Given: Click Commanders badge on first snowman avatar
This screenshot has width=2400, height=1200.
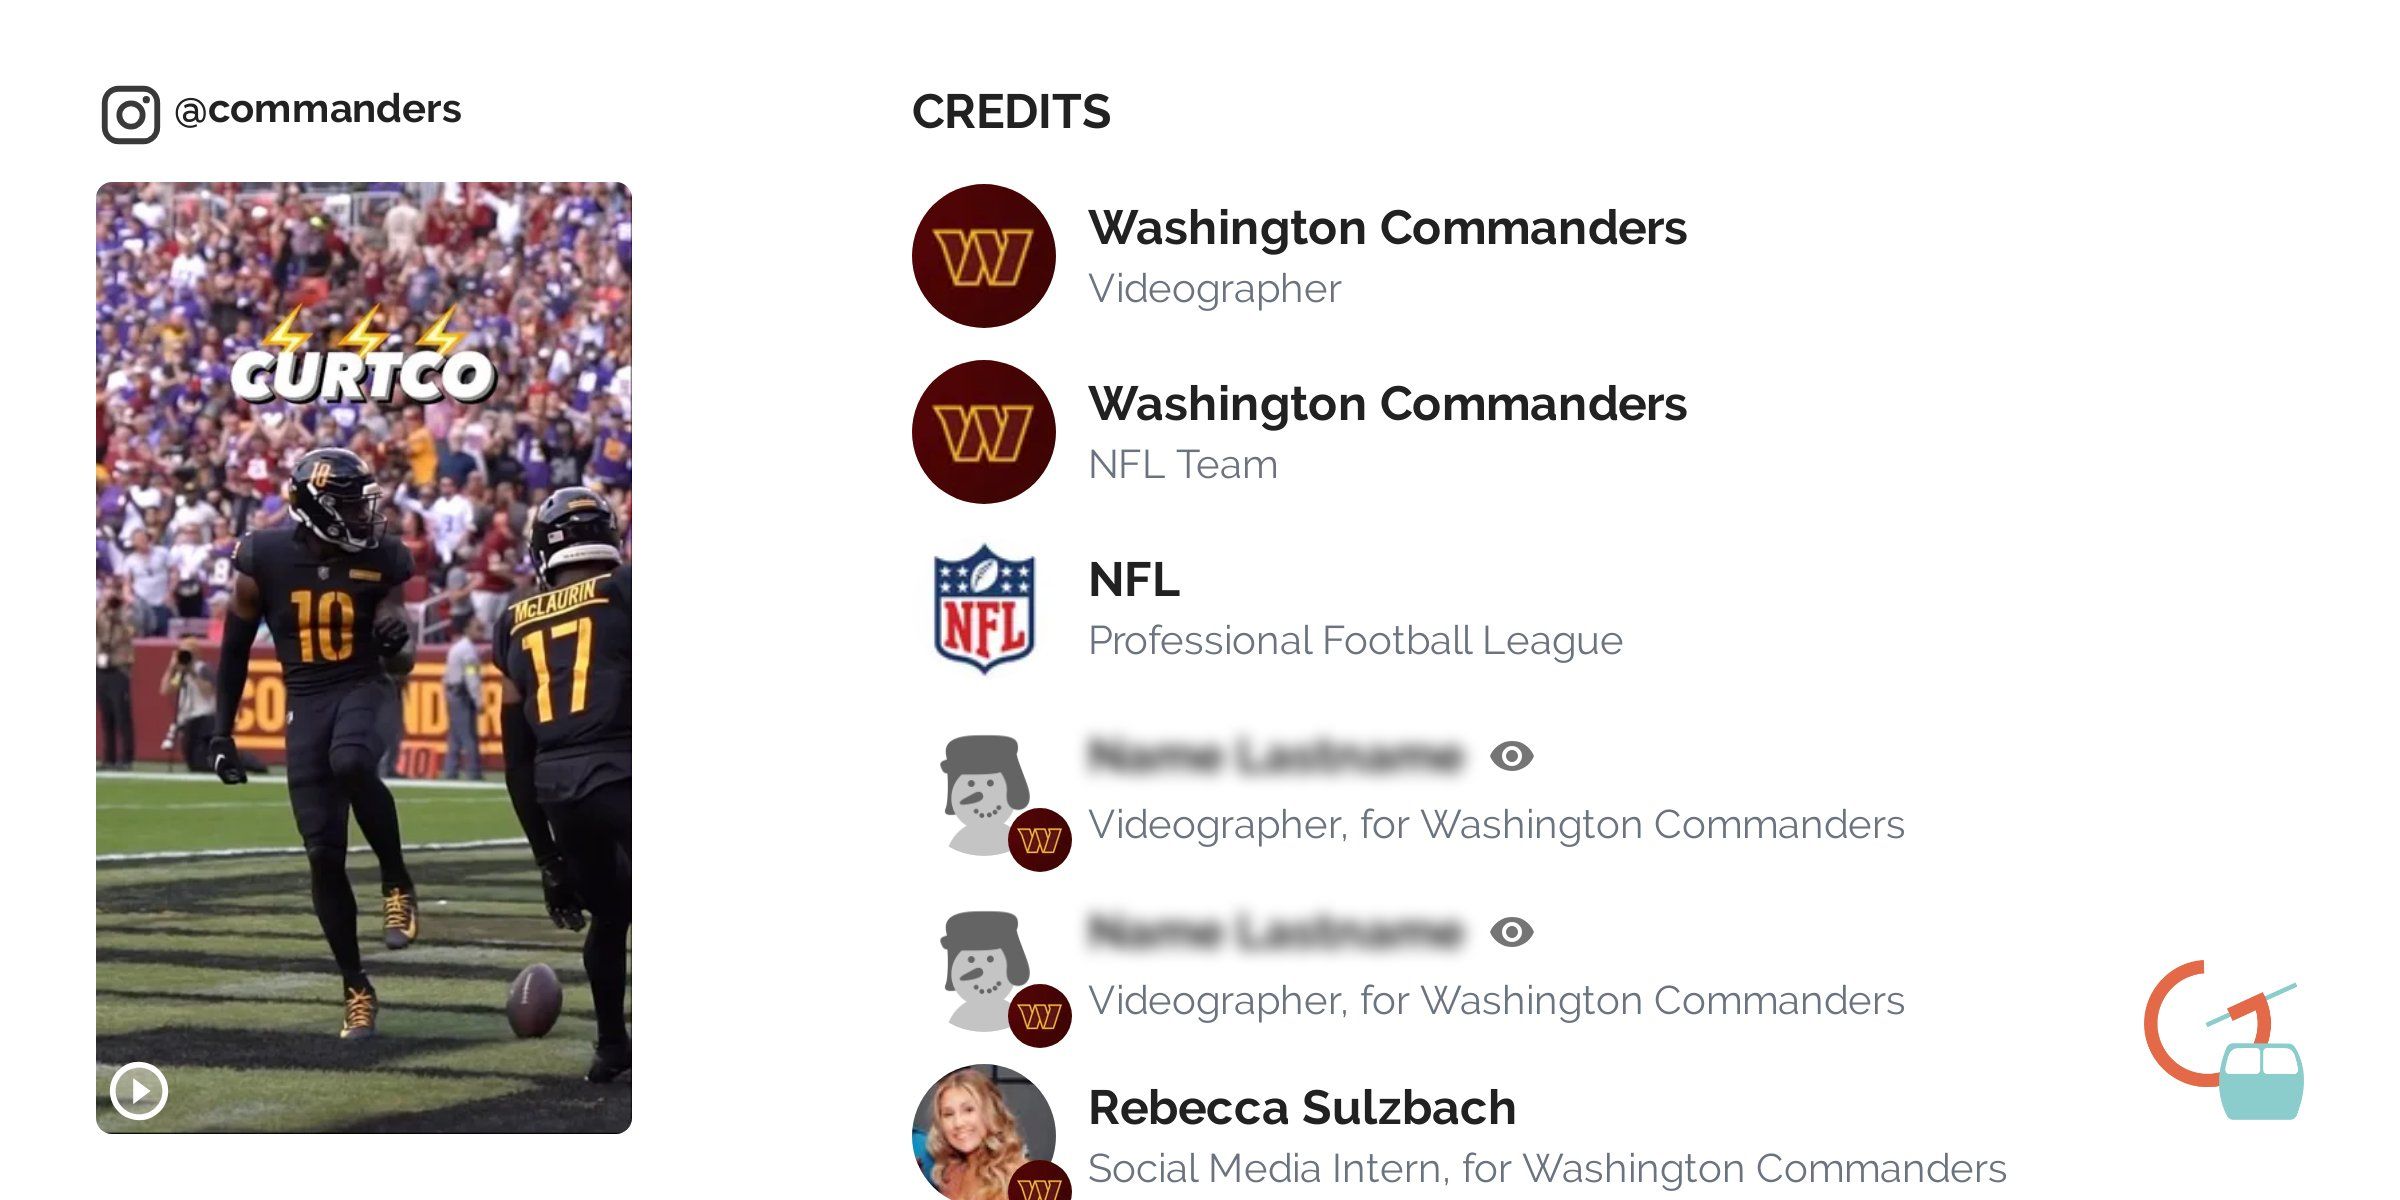Looking at the screenshot, I should click(1040, 840).
